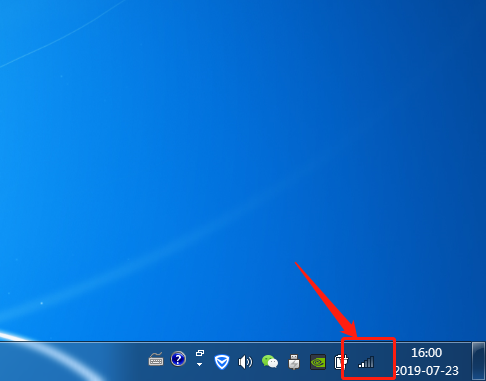Click the Show desktop button

coord(478,361)
